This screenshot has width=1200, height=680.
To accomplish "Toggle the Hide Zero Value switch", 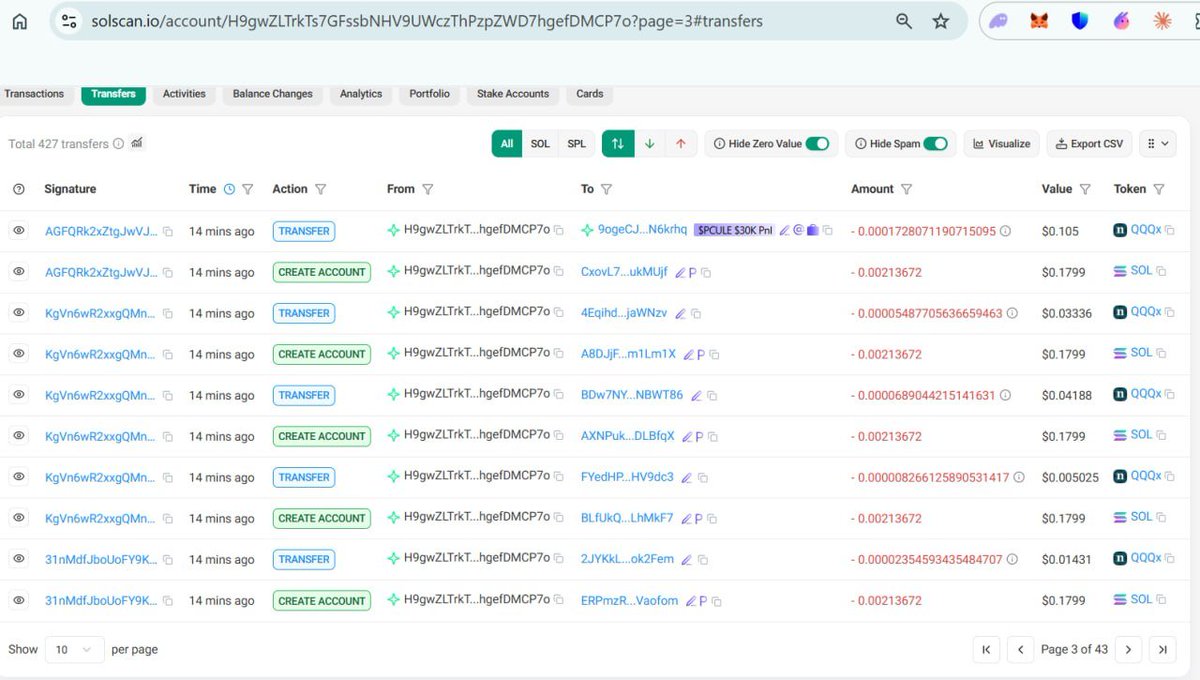I will pos(817,144).
